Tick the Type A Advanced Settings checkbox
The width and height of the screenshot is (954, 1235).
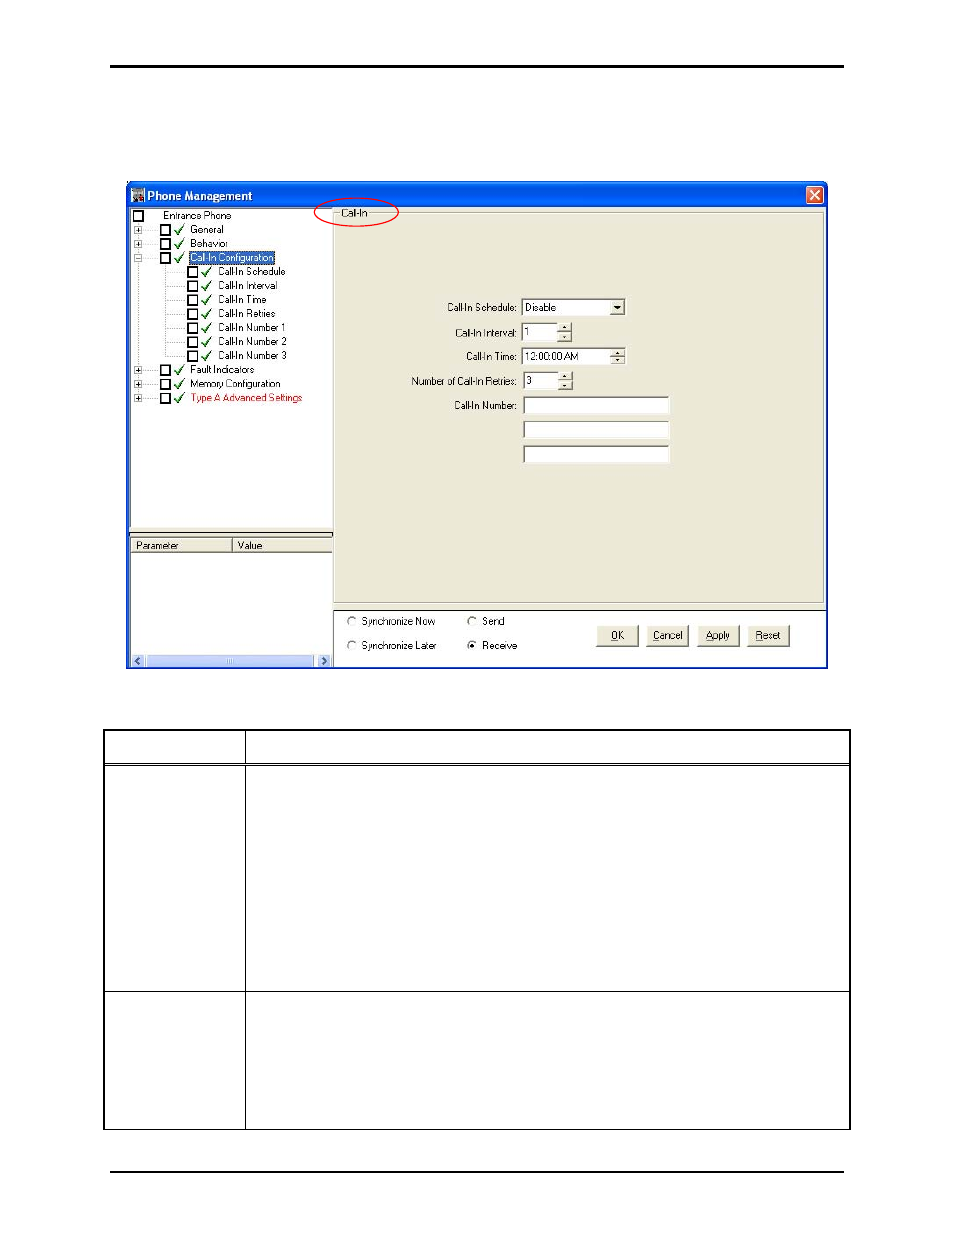pos(166,398)
